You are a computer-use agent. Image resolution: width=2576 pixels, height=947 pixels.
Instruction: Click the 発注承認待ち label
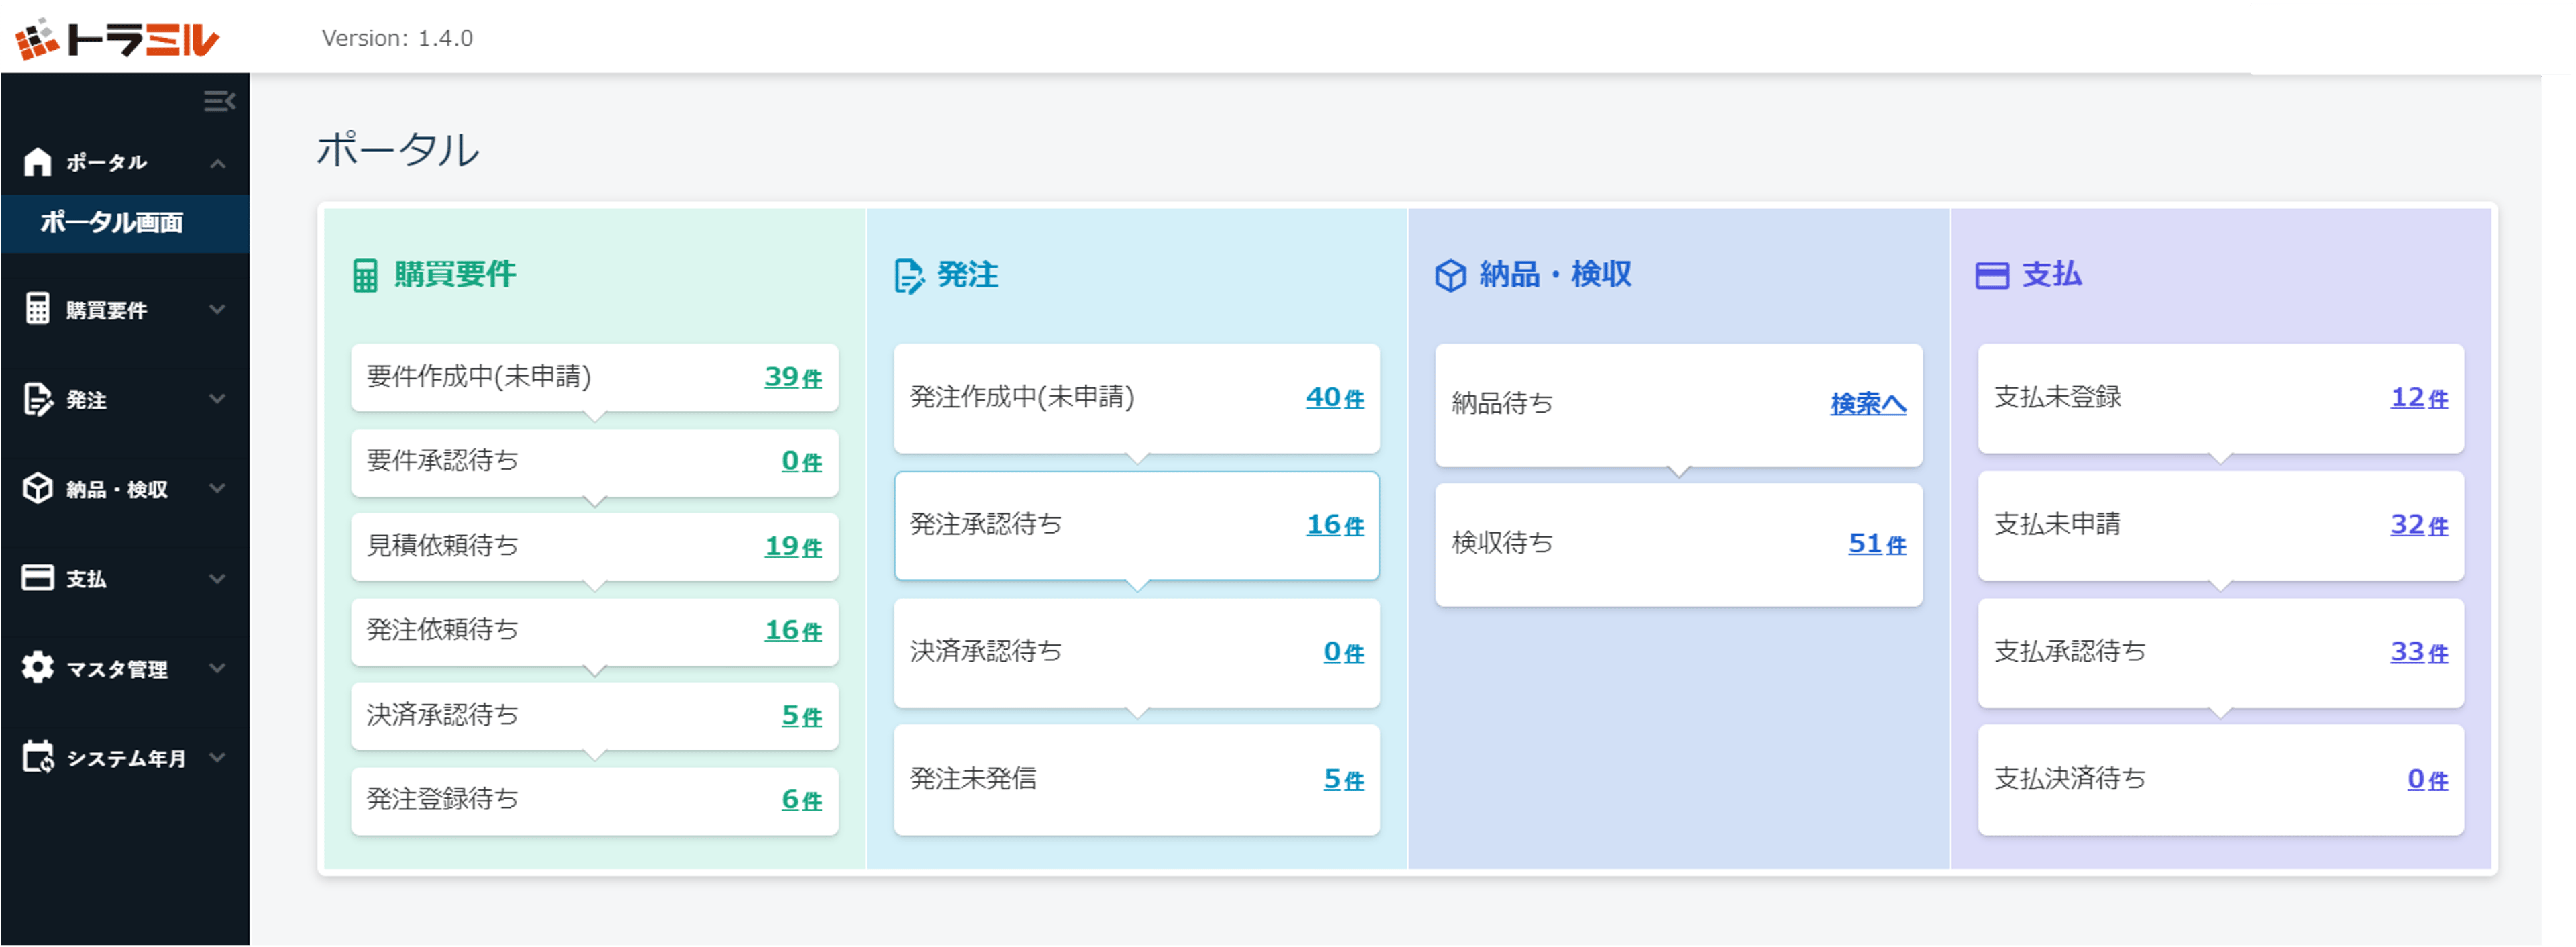pos(986,524)
